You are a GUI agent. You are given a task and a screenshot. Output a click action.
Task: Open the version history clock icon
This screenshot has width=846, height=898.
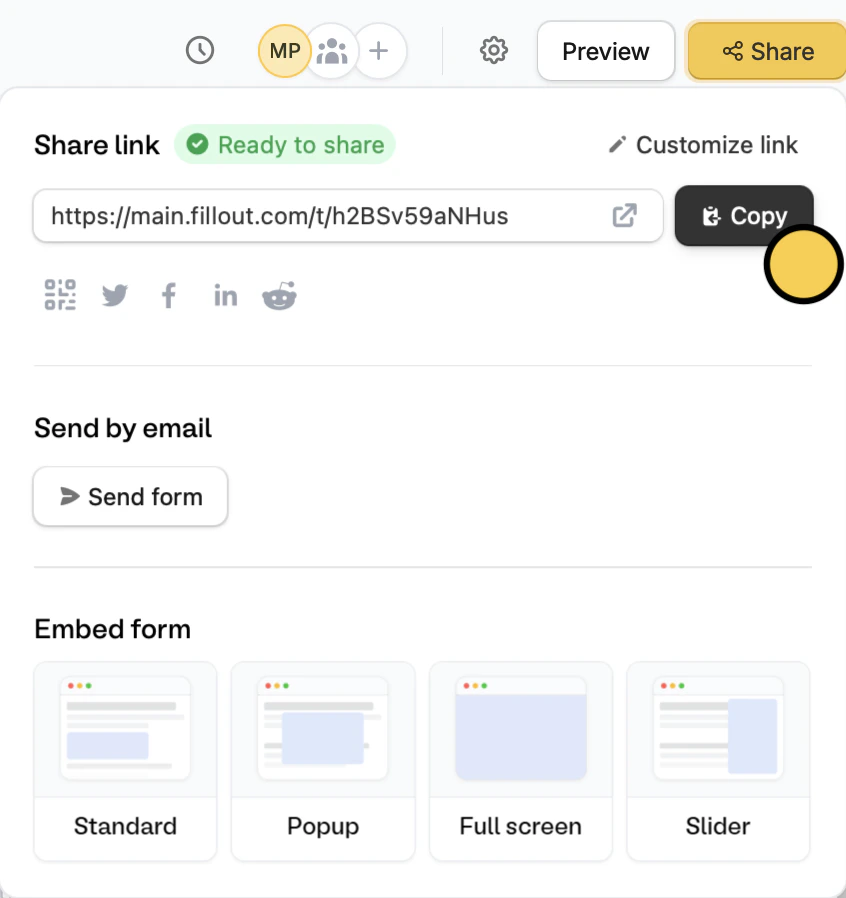199,50
